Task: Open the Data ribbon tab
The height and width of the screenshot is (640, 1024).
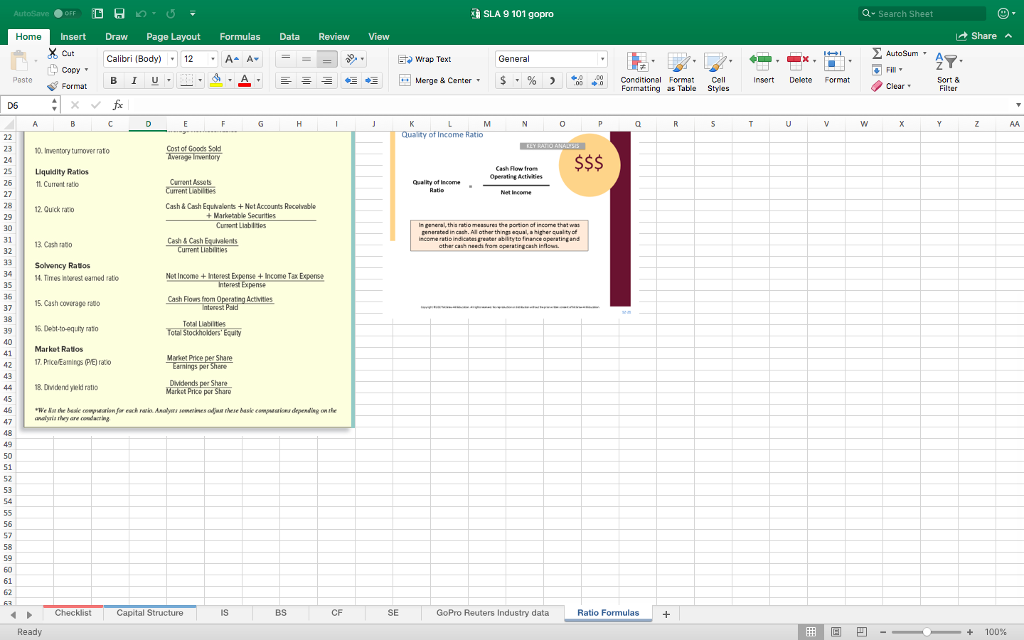Action: tap(289, 37)
